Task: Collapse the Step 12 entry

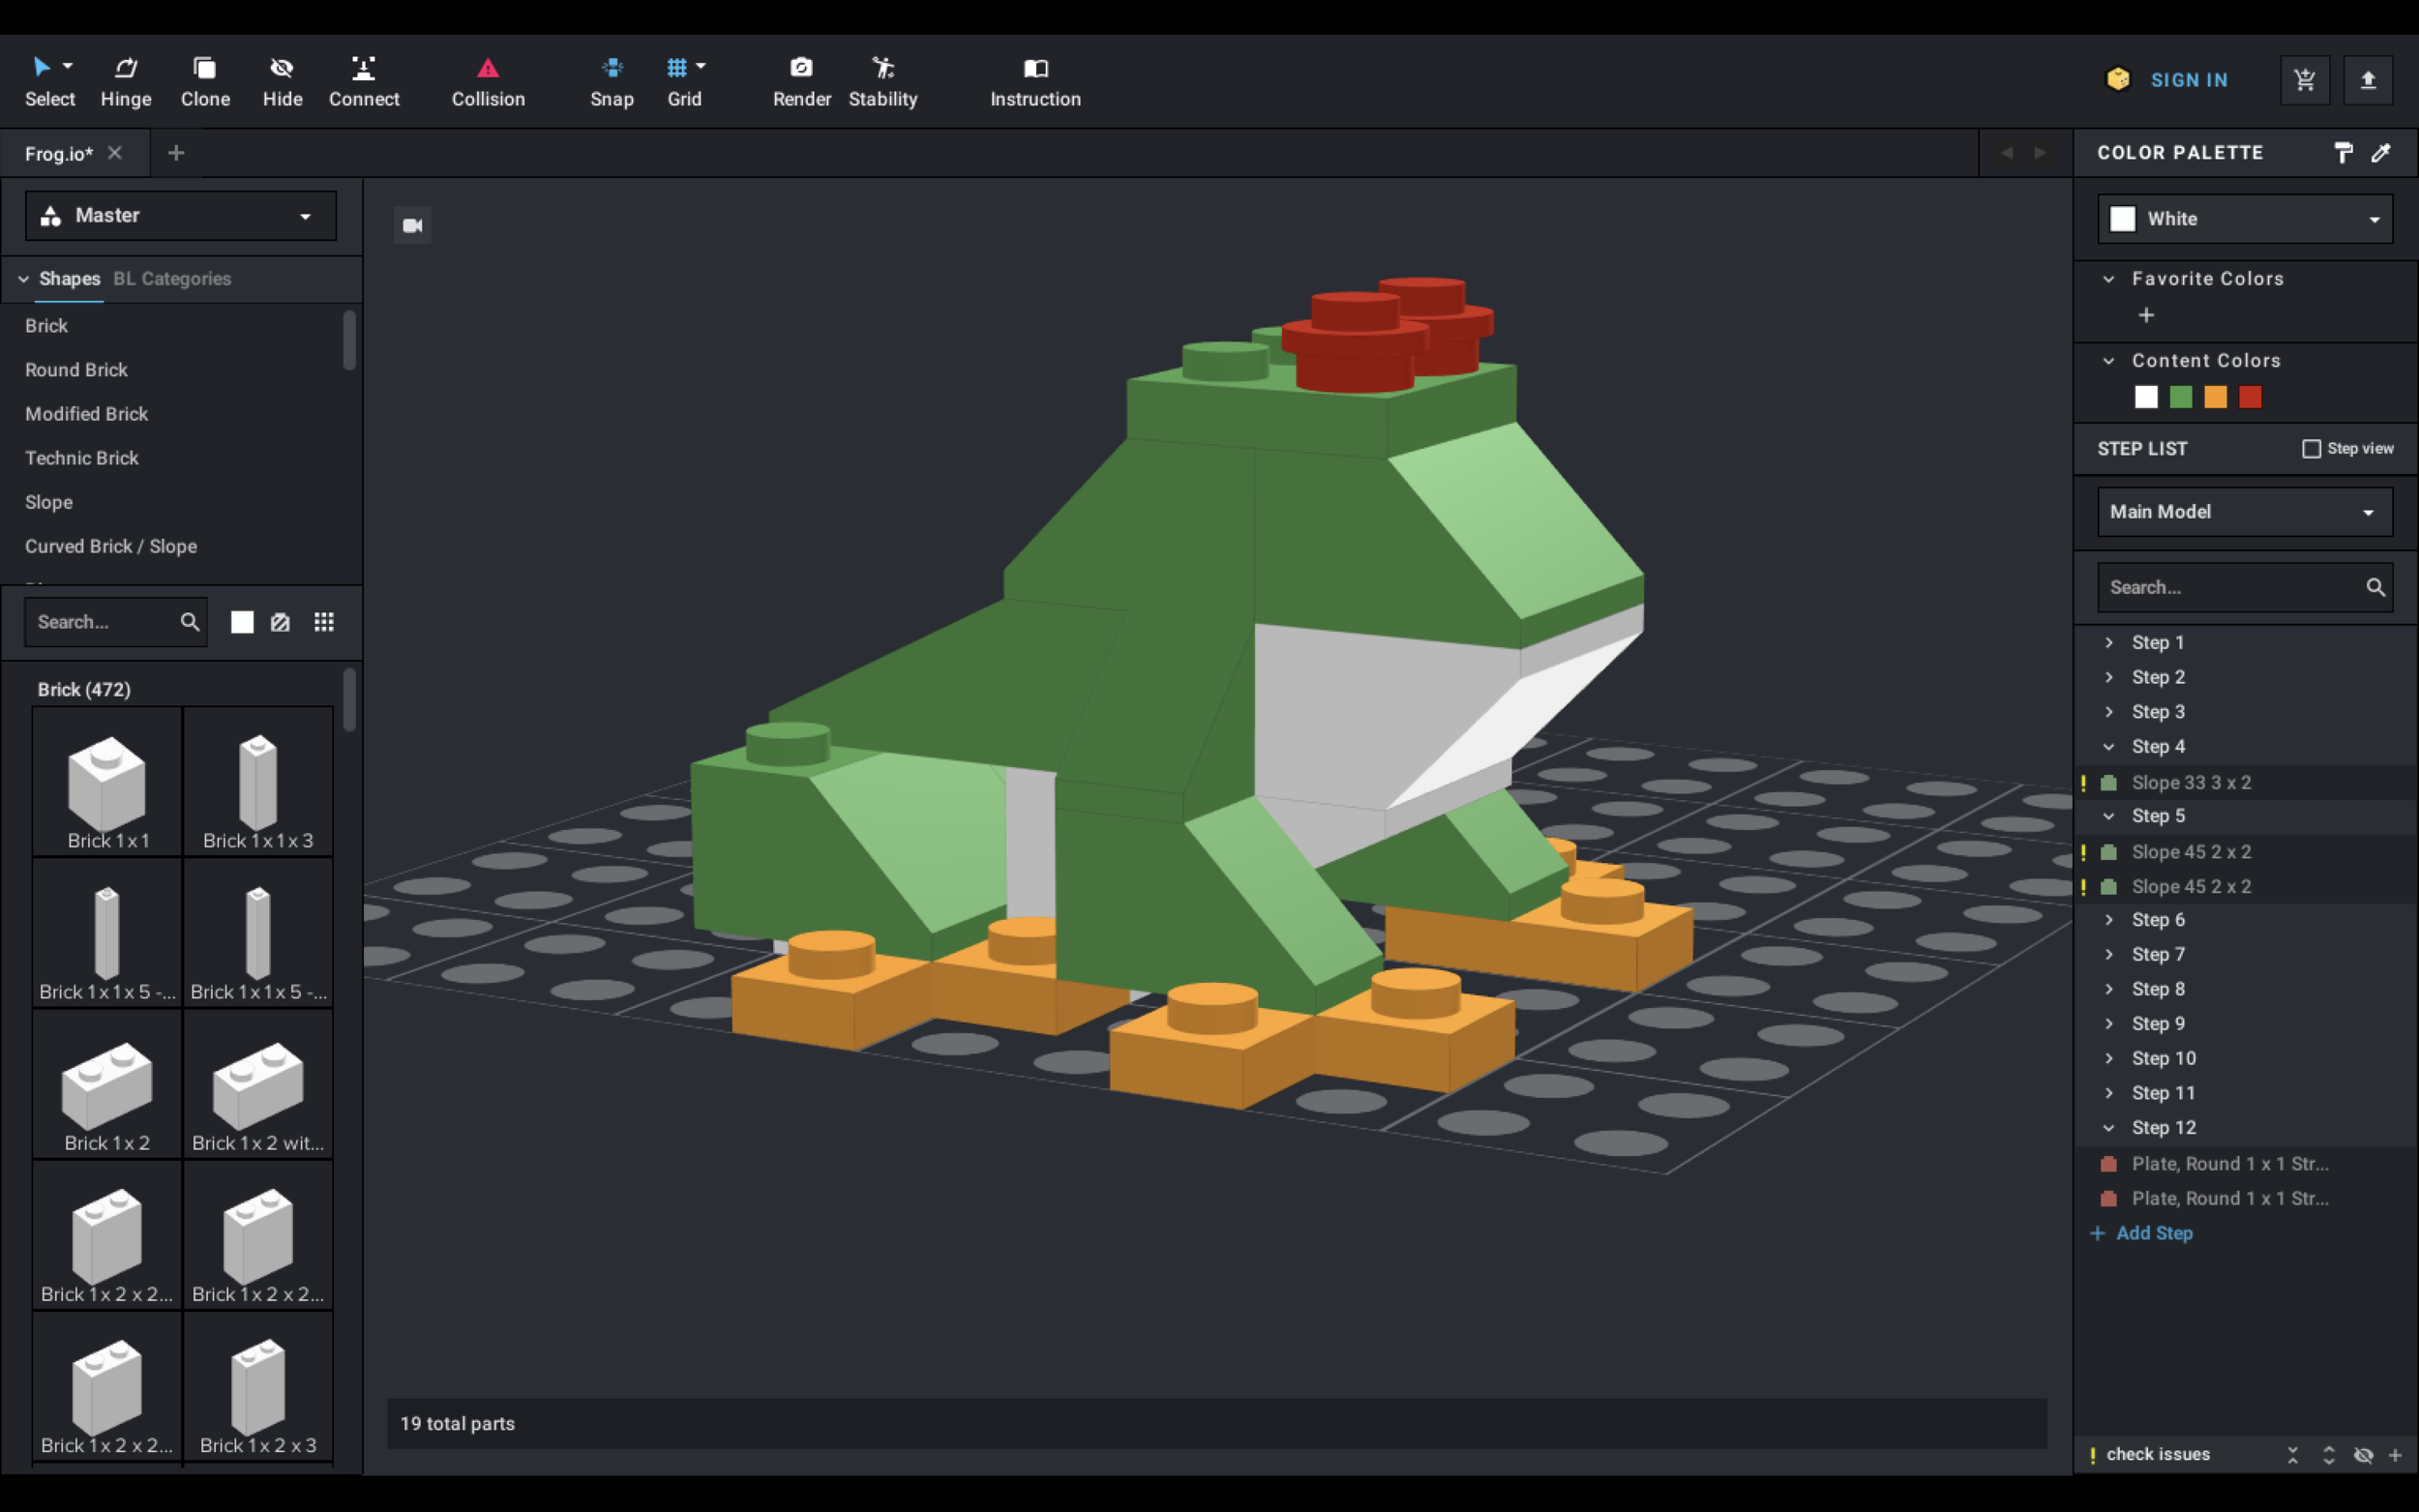Action: pyautogui.click(x=2110, y=1127)
